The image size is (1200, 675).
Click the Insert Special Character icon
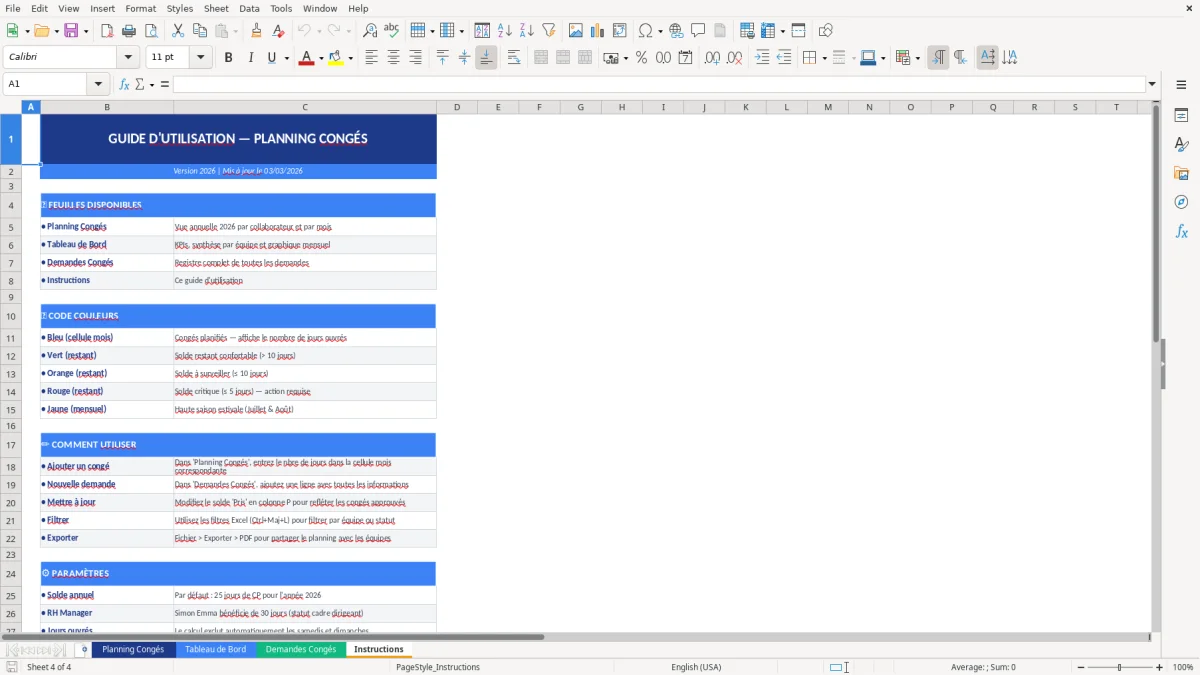click(647, 30)
